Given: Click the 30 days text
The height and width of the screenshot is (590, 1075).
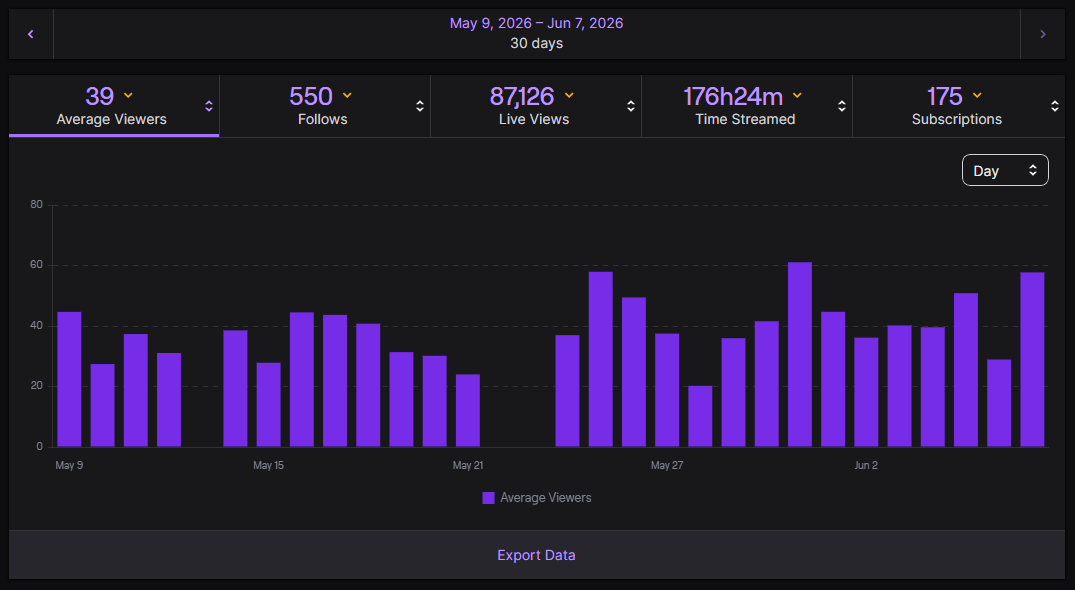Looking at the screenshot, I should [x=536, y=43].
